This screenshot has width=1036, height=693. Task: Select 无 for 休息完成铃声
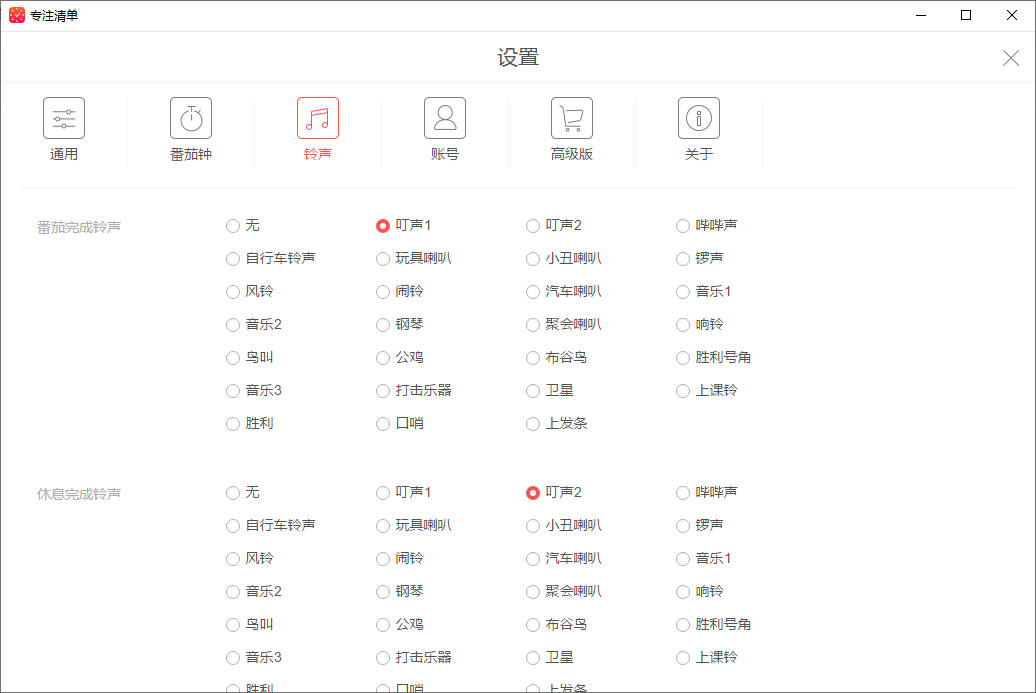233,493
